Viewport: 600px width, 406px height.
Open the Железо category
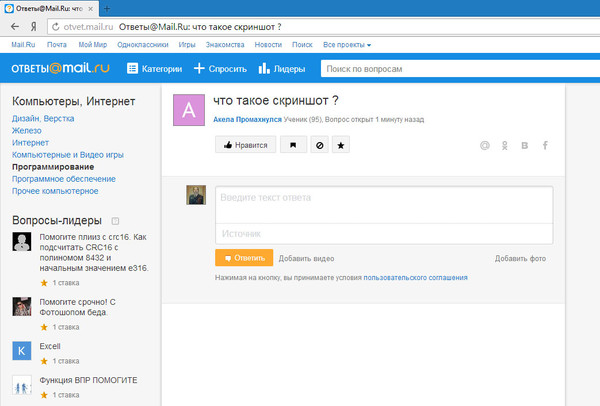point(26,130)
